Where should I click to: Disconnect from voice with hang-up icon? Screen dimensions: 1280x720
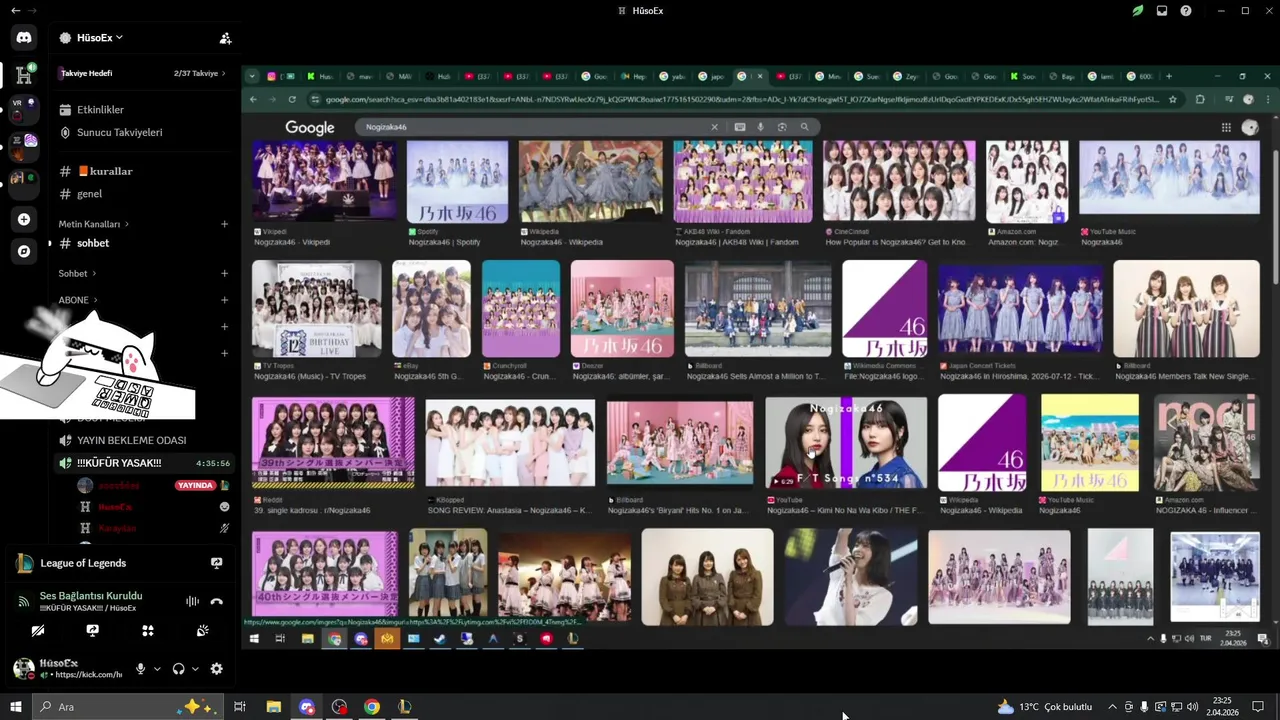[216, 601]
